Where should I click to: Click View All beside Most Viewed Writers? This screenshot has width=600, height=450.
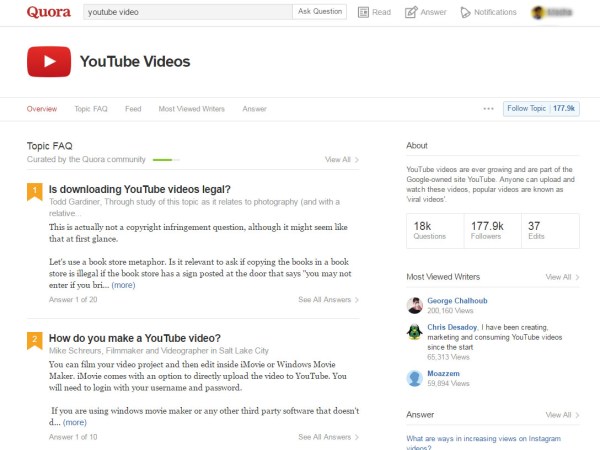(x=562, y=277)
